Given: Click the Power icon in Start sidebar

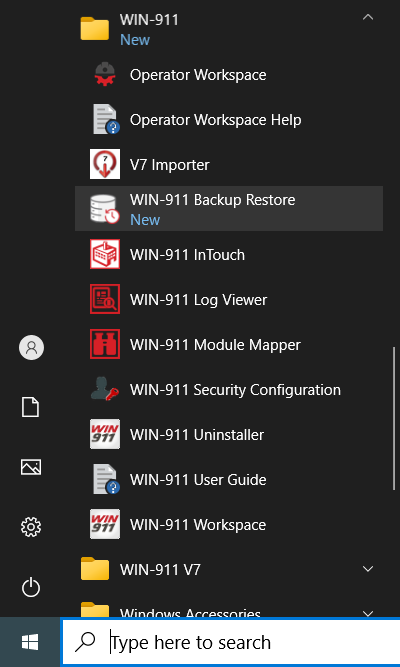Looking at the screenshot, I should point(31,588).
